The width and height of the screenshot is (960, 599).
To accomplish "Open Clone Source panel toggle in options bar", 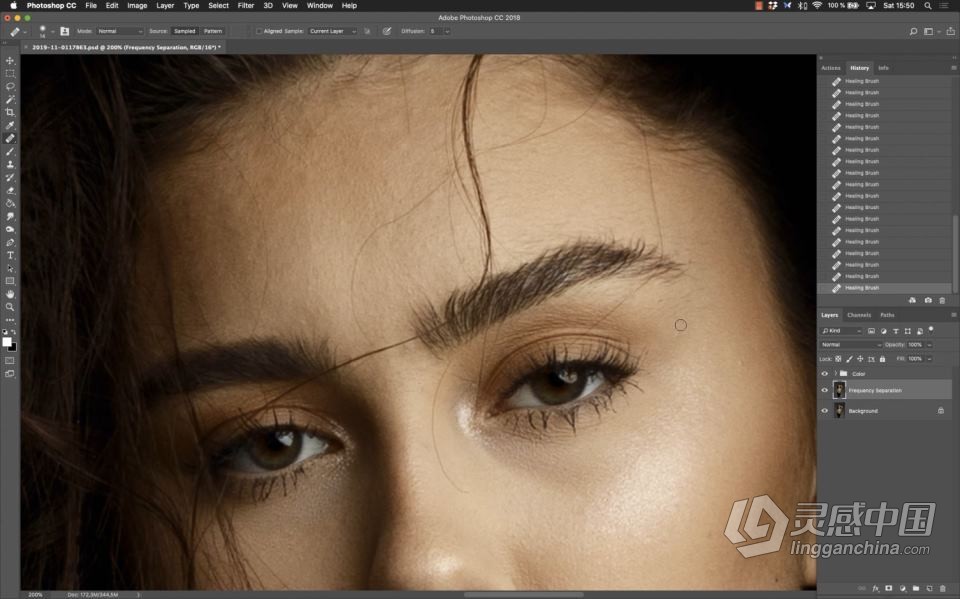I will 64,31.
